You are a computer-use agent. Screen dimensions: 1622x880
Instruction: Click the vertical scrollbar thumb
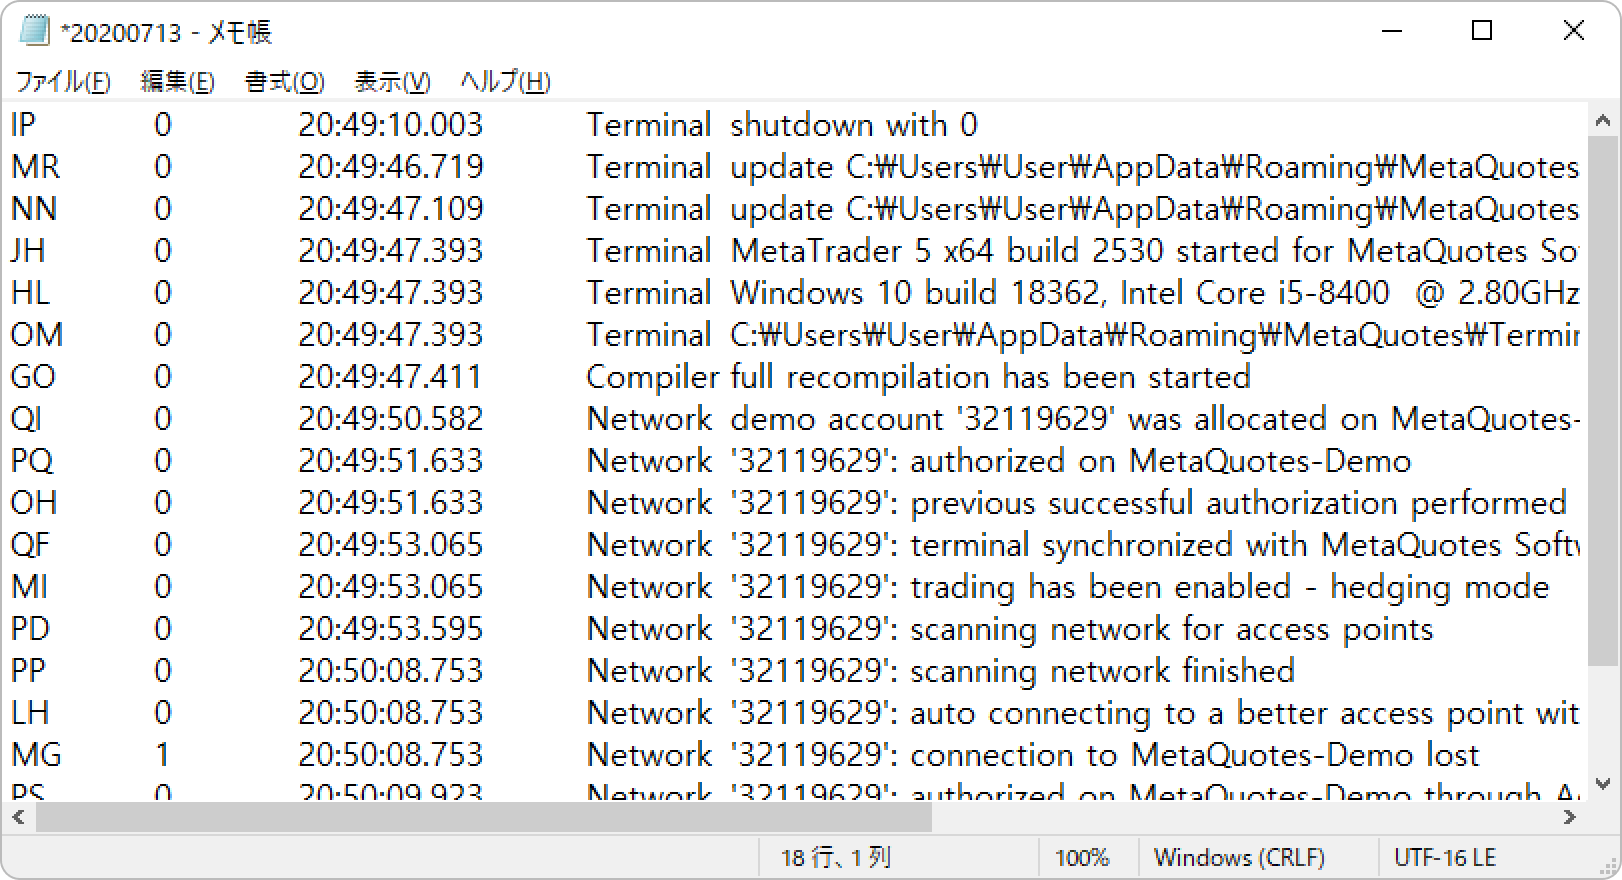tap(1603, 400)
